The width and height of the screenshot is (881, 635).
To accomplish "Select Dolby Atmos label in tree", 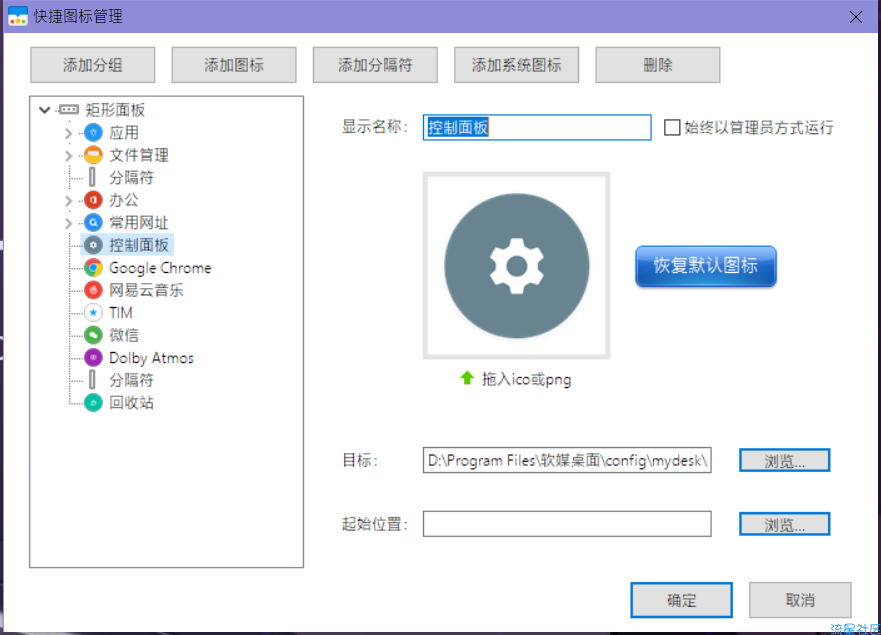I will (x=151, y=358).
